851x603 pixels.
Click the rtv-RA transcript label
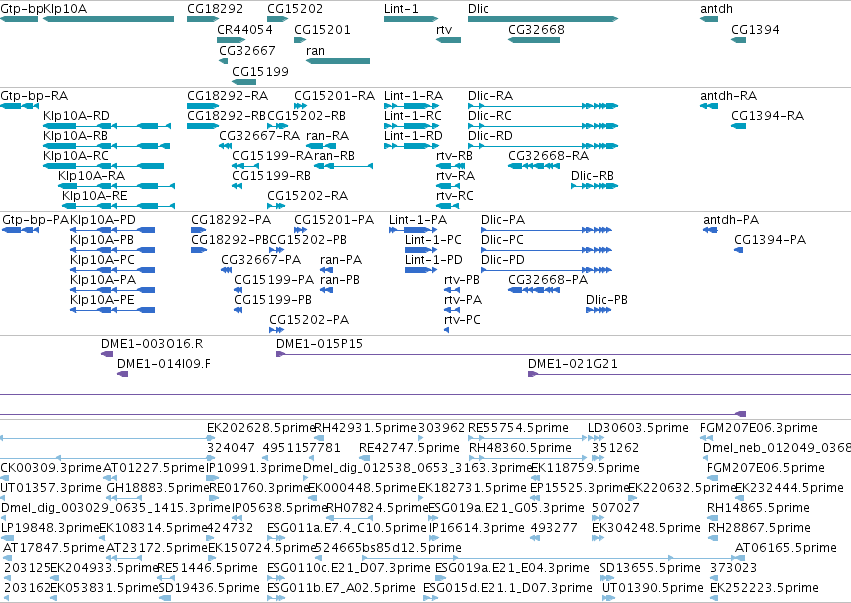point(455,175)
